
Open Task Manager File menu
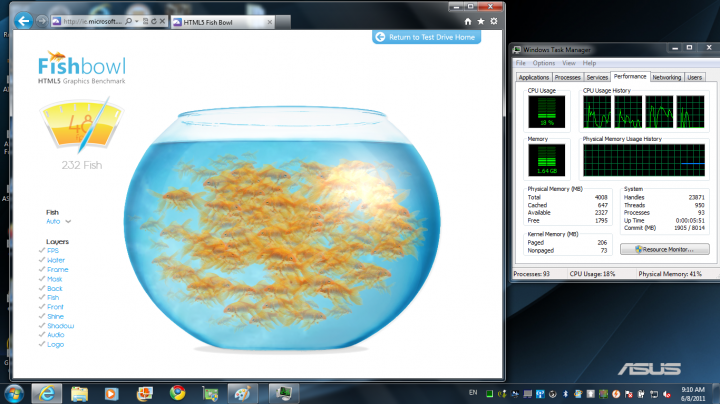[520, 63]
